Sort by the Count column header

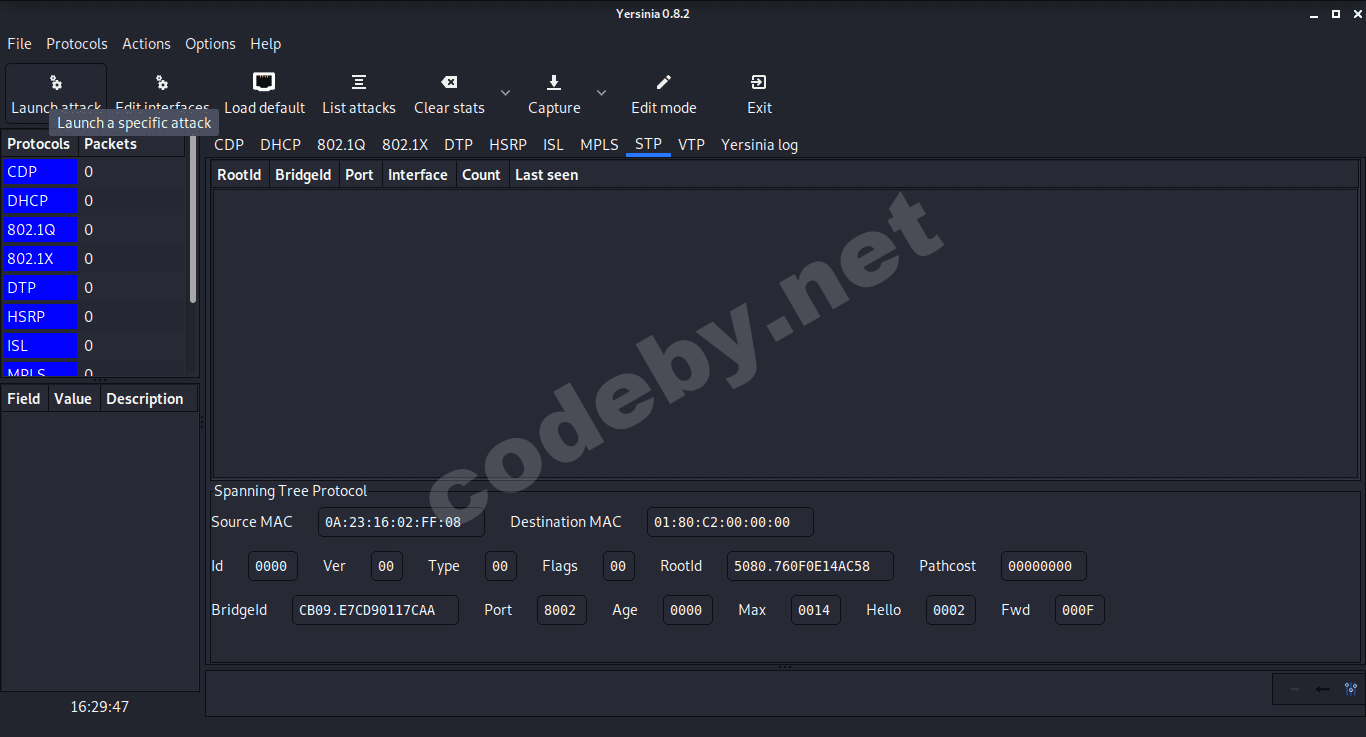(x=481, y=175)
